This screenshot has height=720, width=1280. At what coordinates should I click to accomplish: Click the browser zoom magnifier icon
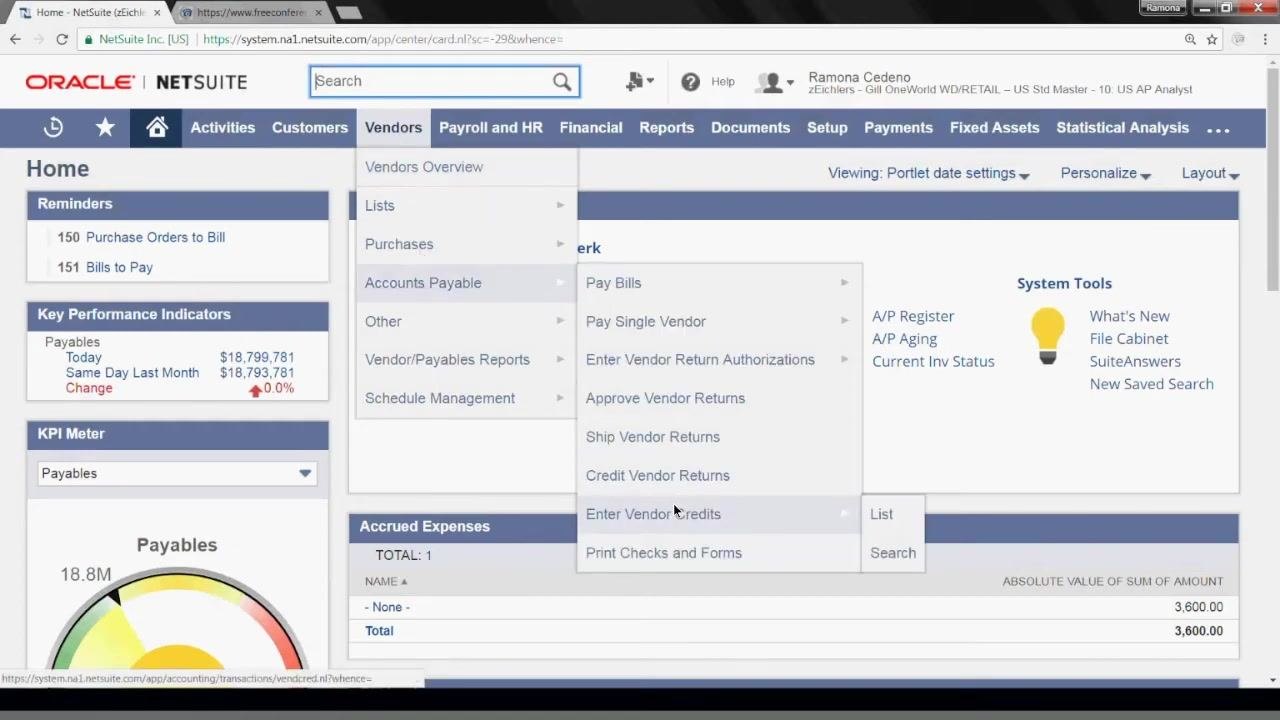pyautogui.click(x=1190, y=39)
